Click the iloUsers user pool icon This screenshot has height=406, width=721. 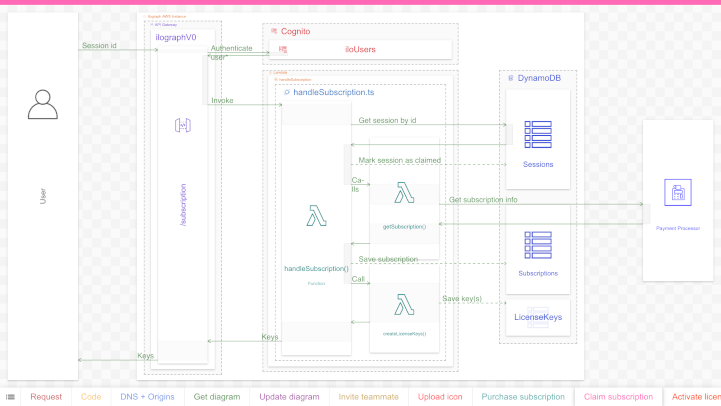click(283, 49)
